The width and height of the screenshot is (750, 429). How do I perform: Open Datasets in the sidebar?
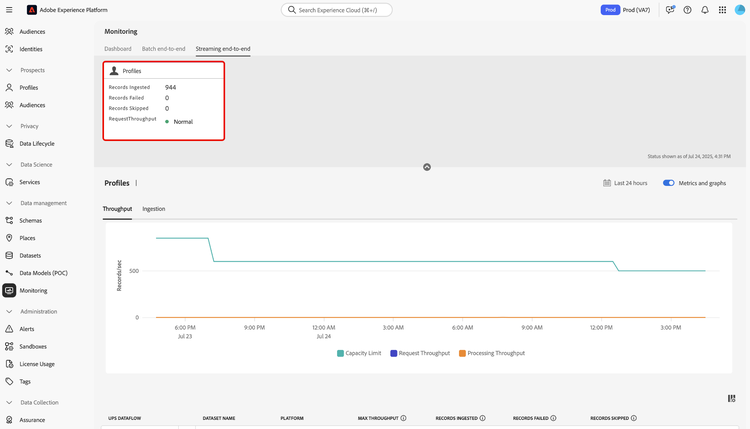coord(30,255)
